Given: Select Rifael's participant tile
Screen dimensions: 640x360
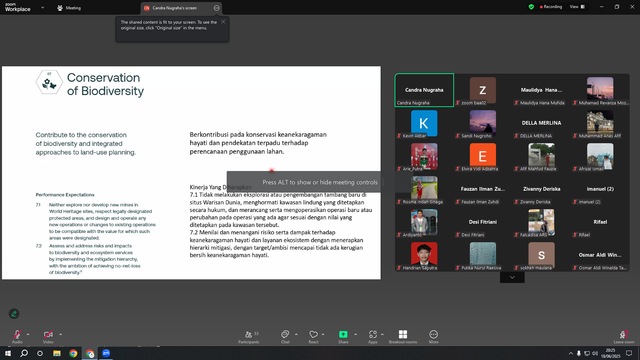Looking at the screenshot, I should (x=600, y=222).
